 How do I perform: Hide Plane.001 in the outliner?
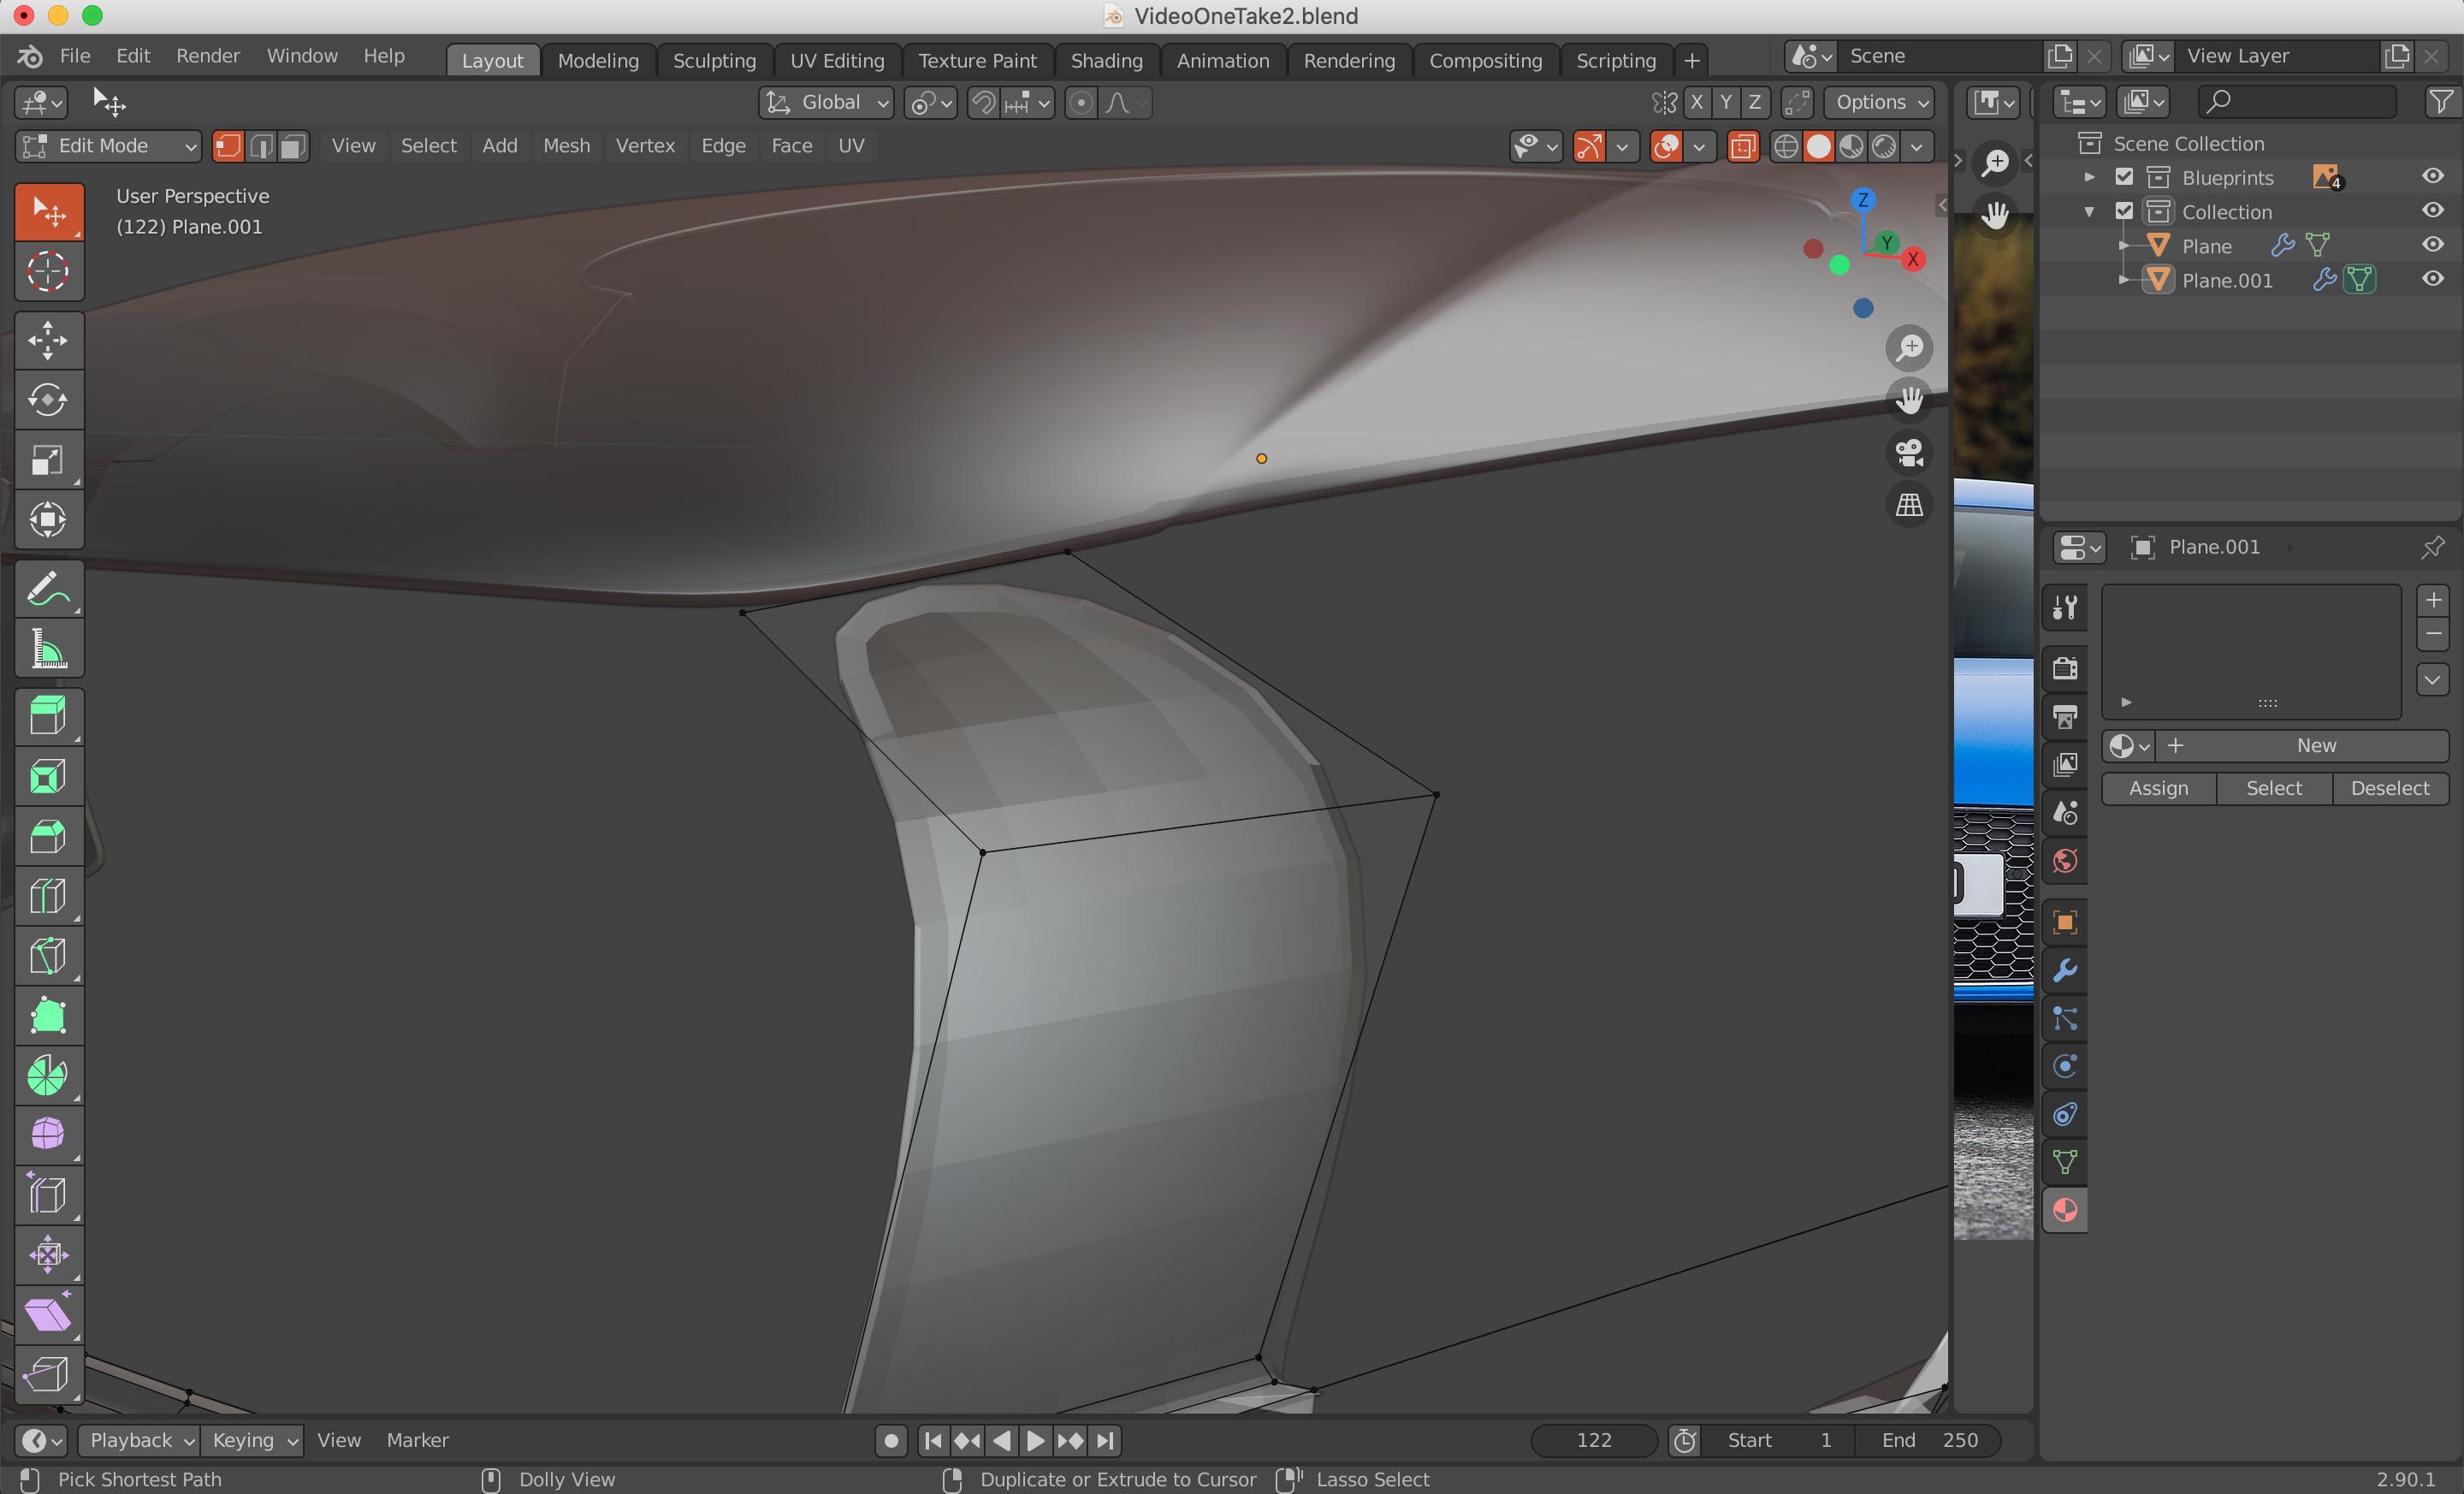pyautogui.click(x=2432, y=279)
